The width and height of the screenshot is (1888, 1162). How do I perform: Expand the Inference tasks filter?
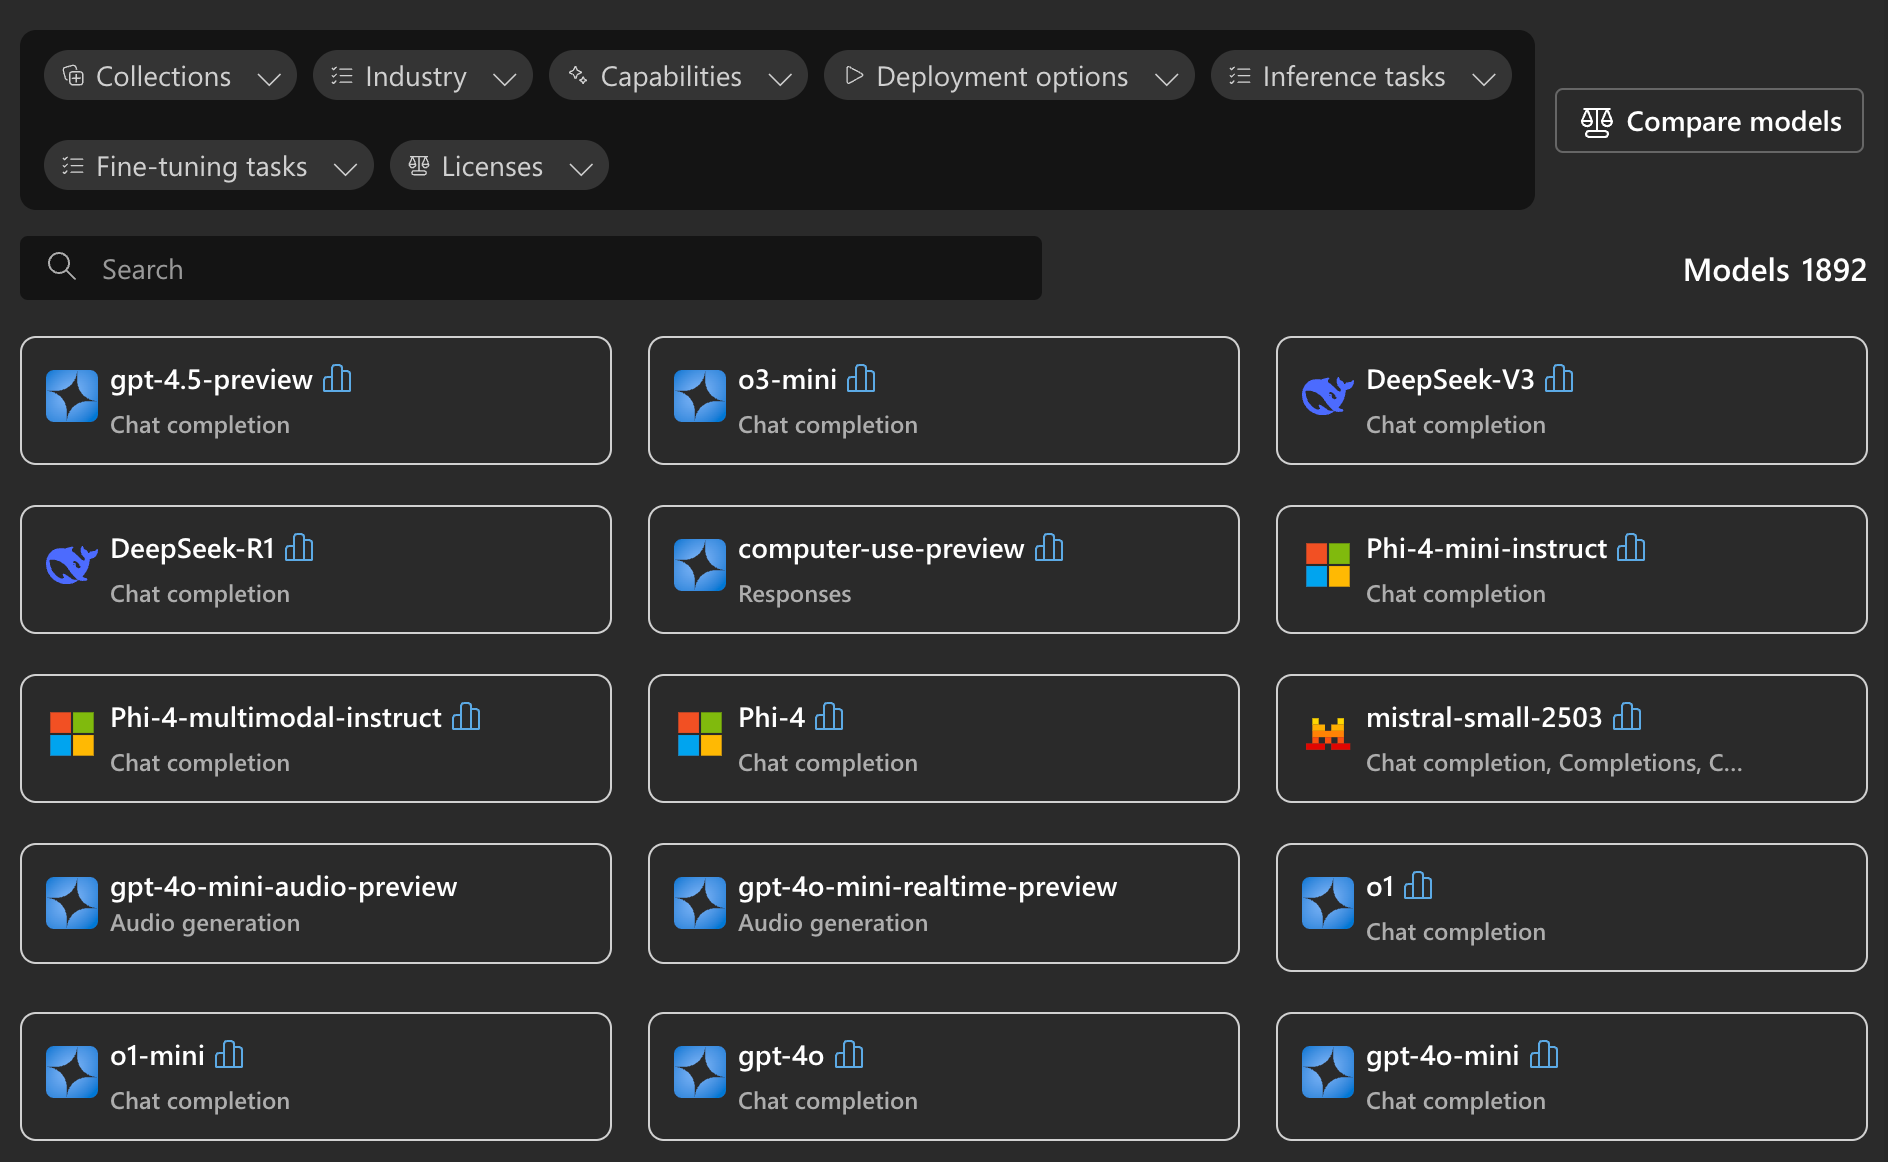click(1361, 76)
